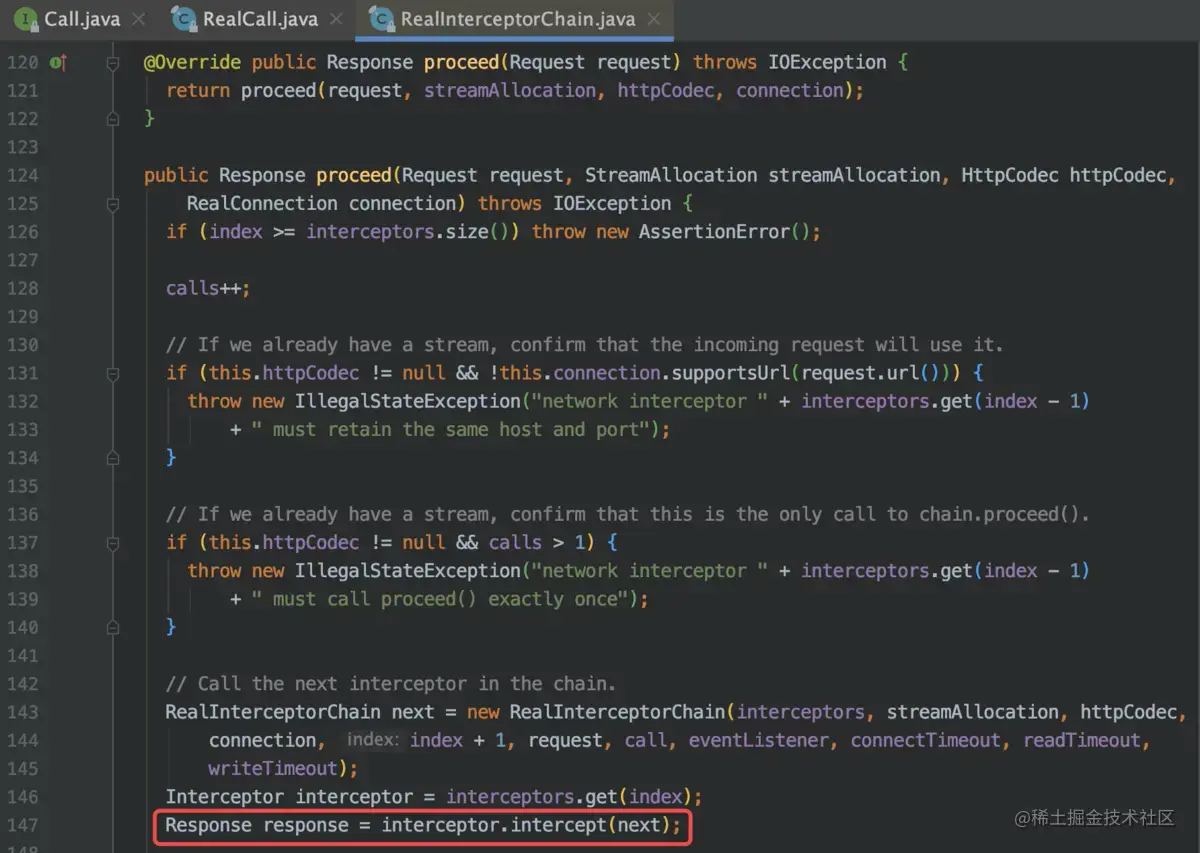The height and width of the screenshot is (853, 1200).
Task: Click 'writeTimeout' argument on line 145
Action: [x=273, y=769]
